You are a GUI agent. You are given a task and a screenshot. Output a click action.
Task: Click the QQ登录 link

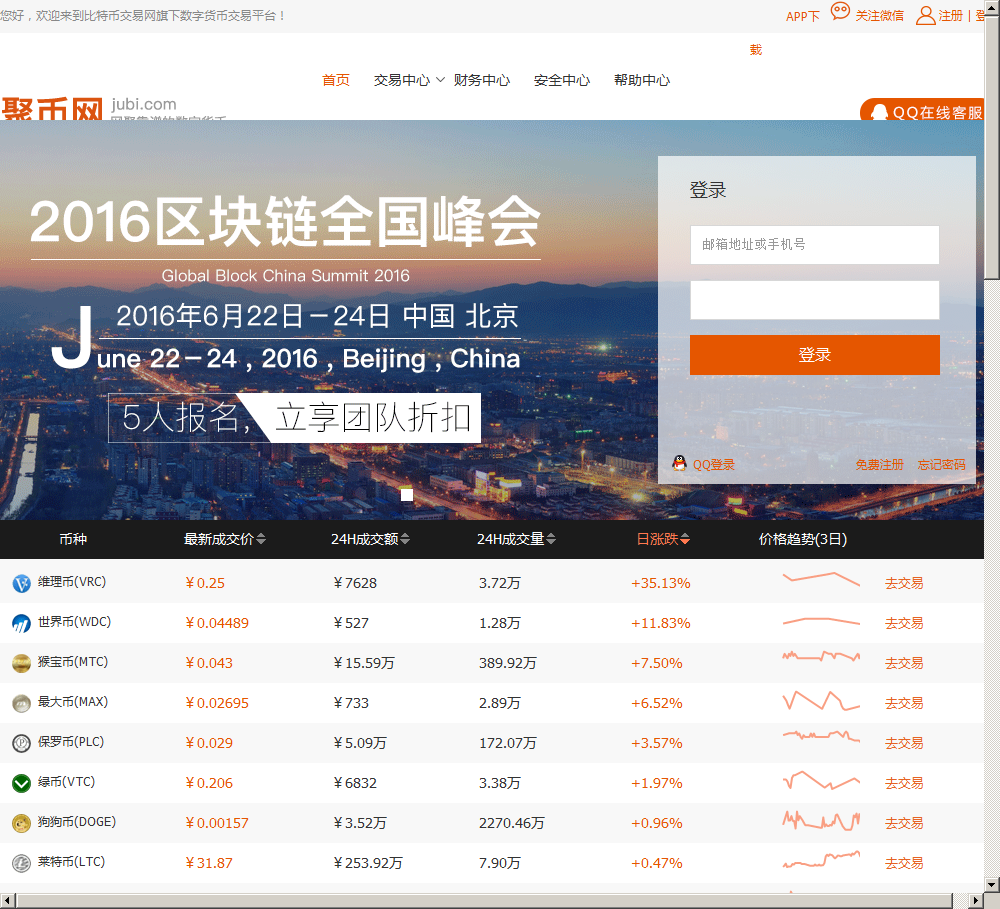point(714,464)
